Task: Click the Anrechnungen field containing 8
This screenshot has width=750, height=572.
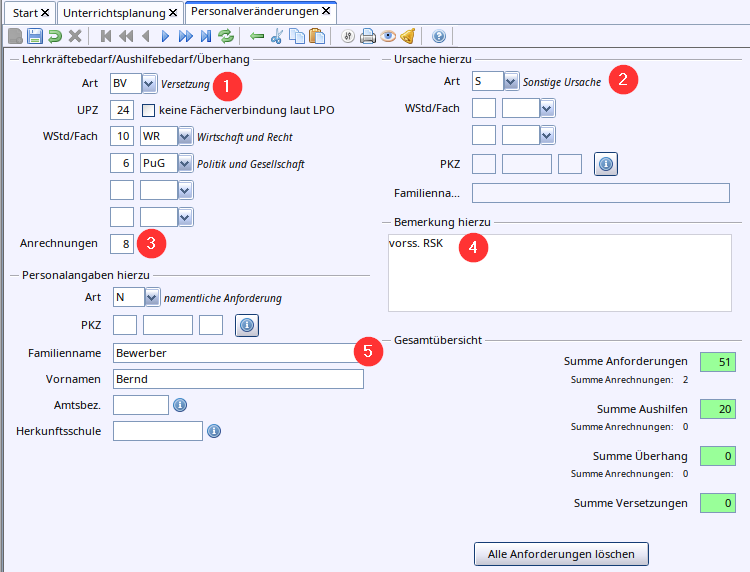Action: pos(122,244)
